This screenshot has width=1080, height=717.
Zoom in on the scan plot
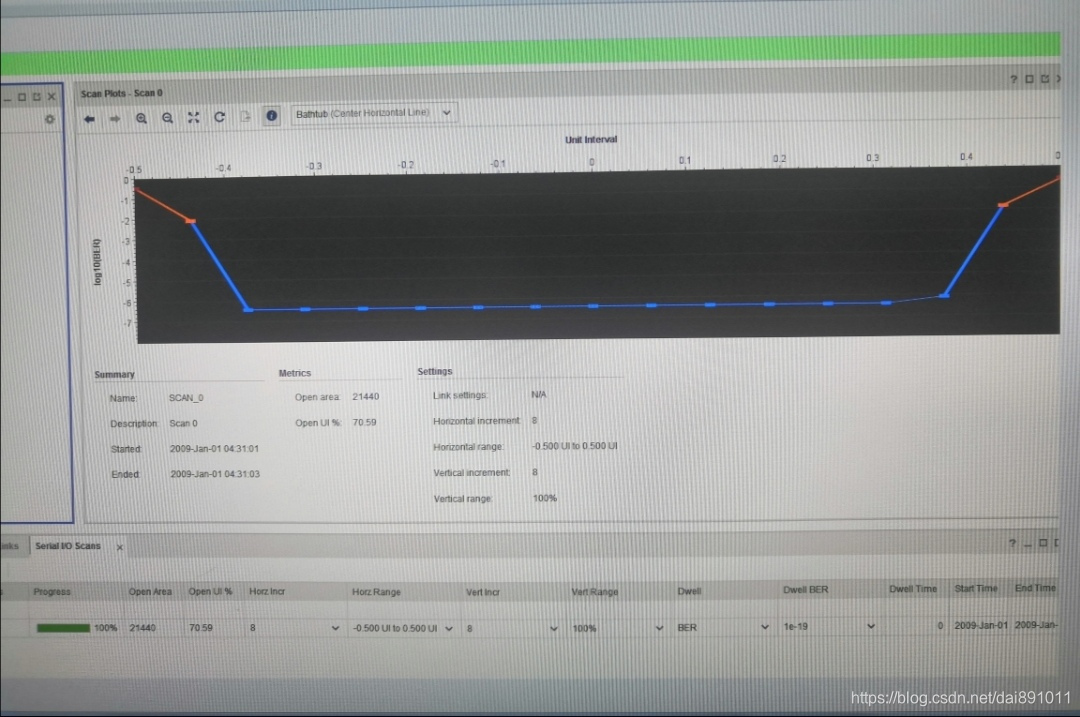point(141,118)
